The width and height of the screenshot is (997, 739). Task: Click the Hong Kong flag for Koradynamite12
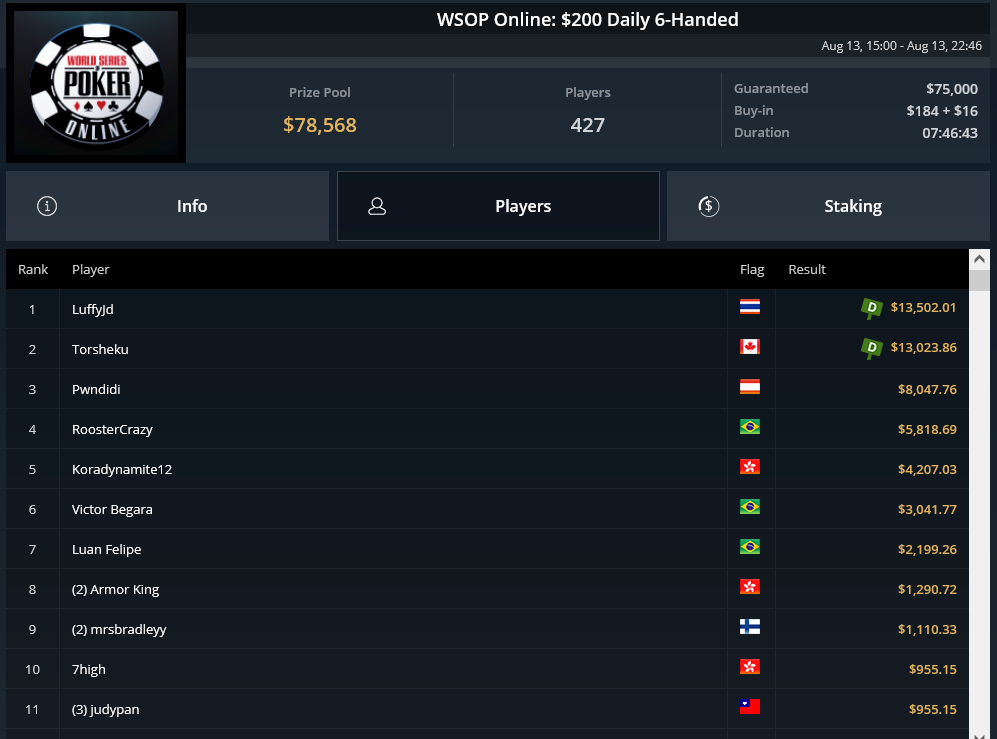(x=750, y=467)
